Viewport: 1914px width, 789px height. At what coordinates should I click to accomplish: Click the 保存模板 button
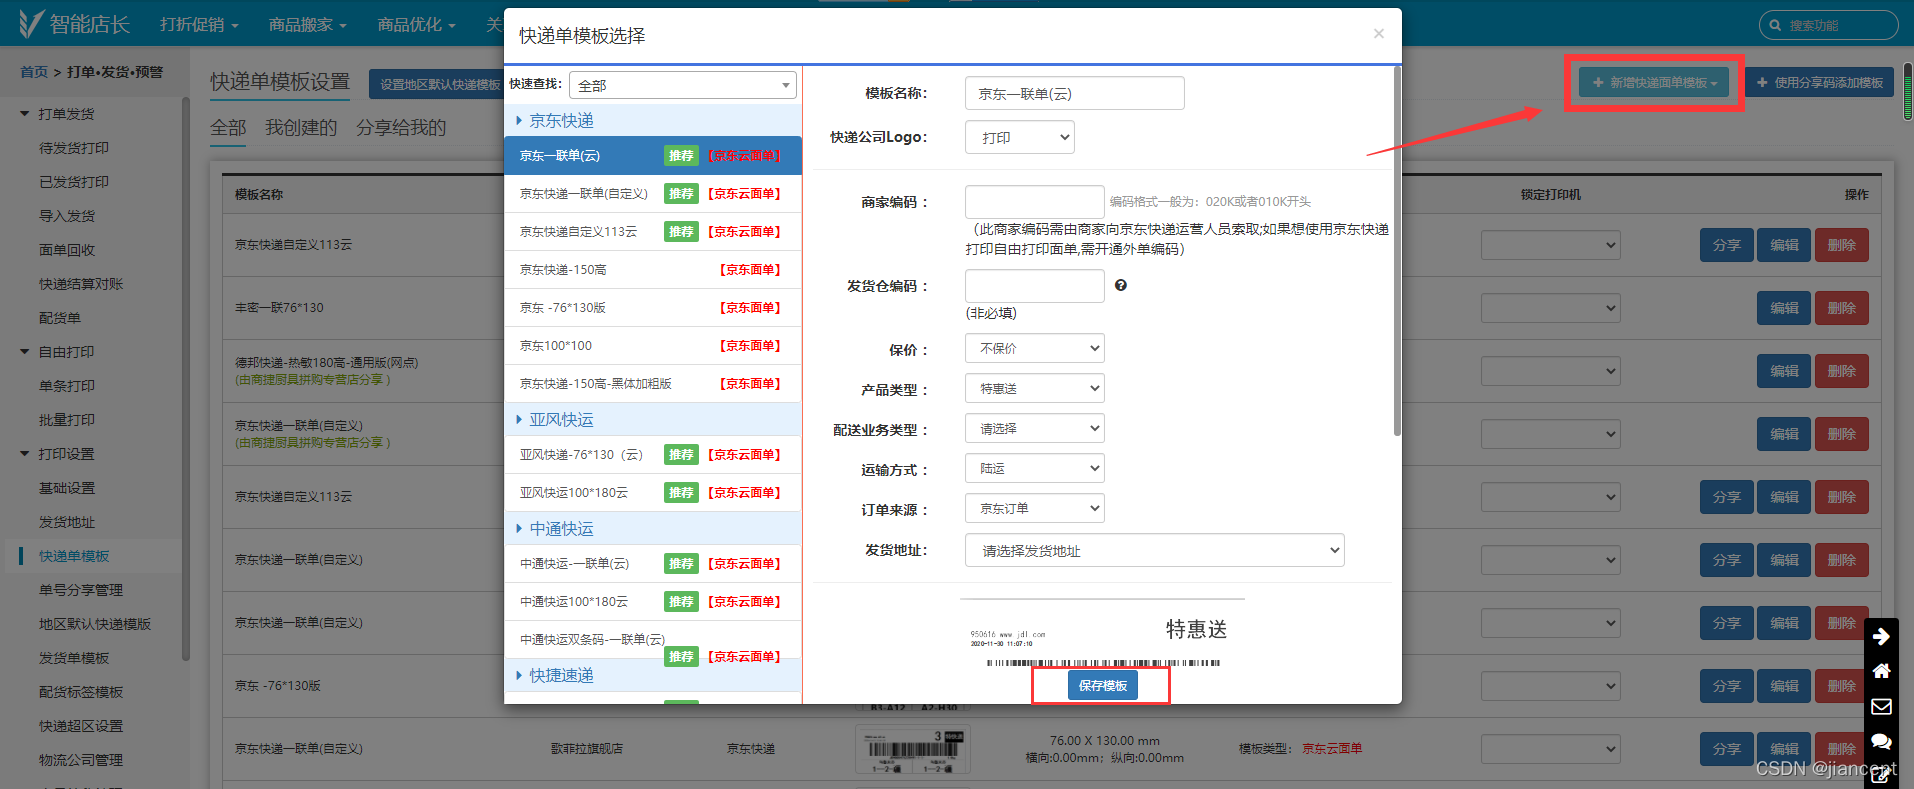[1102, 686]
